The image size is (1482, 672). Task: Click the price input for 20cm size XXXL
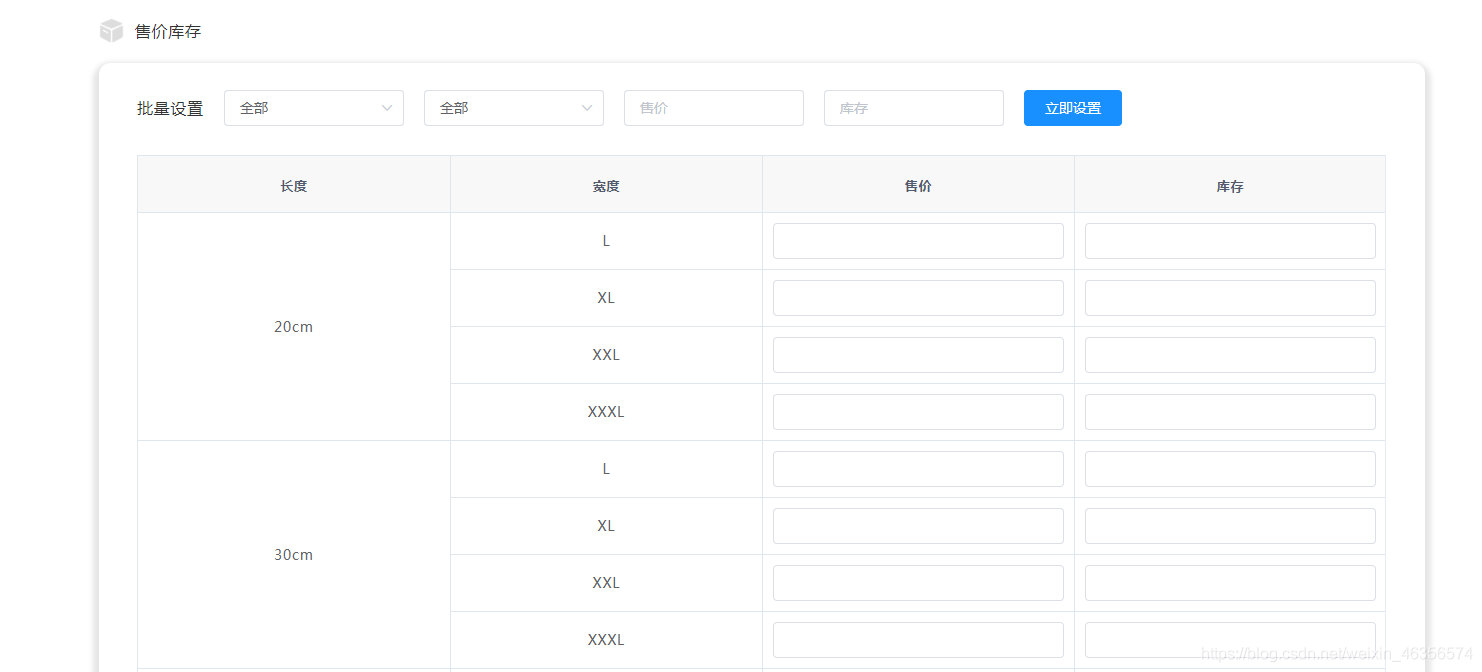tap(917, 411)
